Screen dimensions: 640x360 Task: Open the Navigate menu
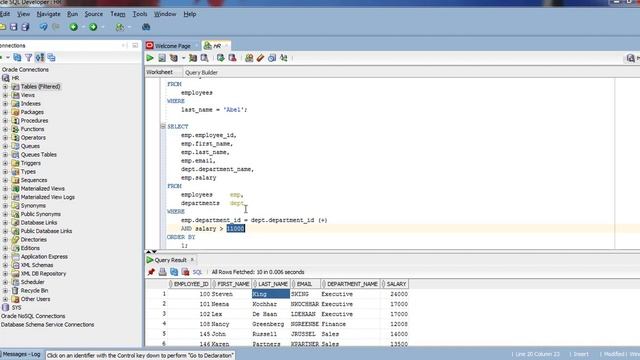[48, 14]
